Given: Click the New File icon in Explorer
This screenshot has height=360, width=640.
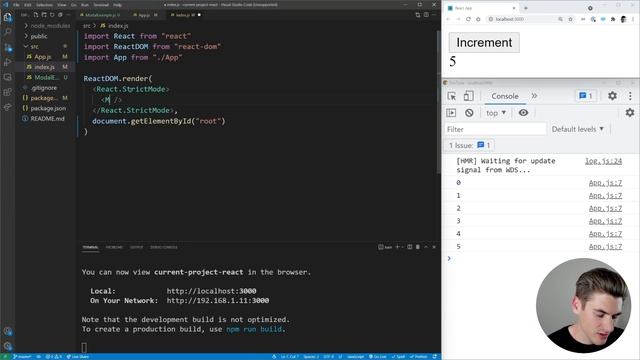Looking at the screenshot, I should click(x=36, y=15).
